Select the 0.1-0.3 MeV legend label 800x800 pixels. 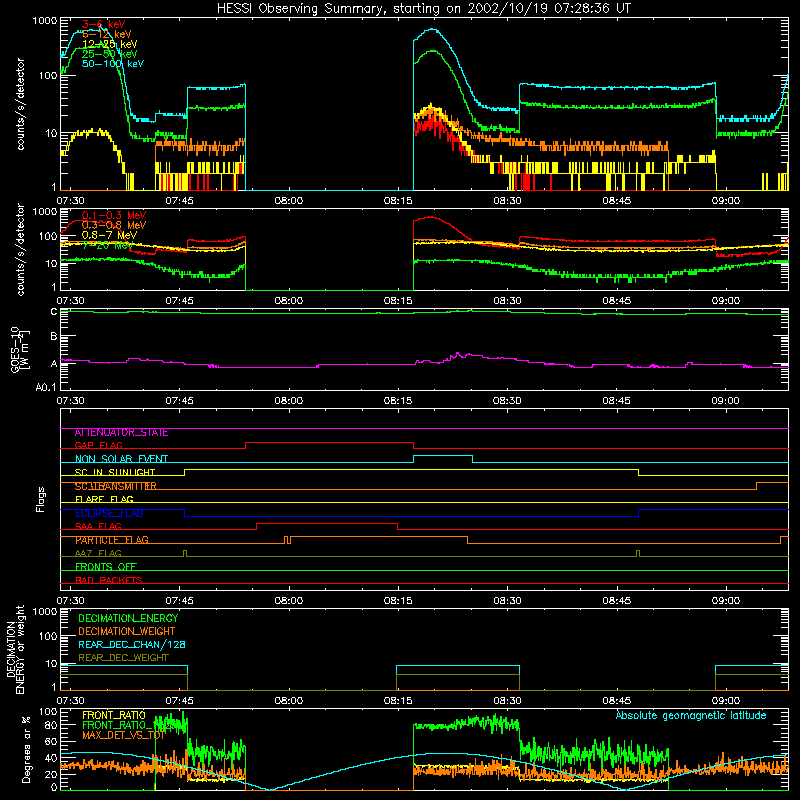(x=114, y=215)
